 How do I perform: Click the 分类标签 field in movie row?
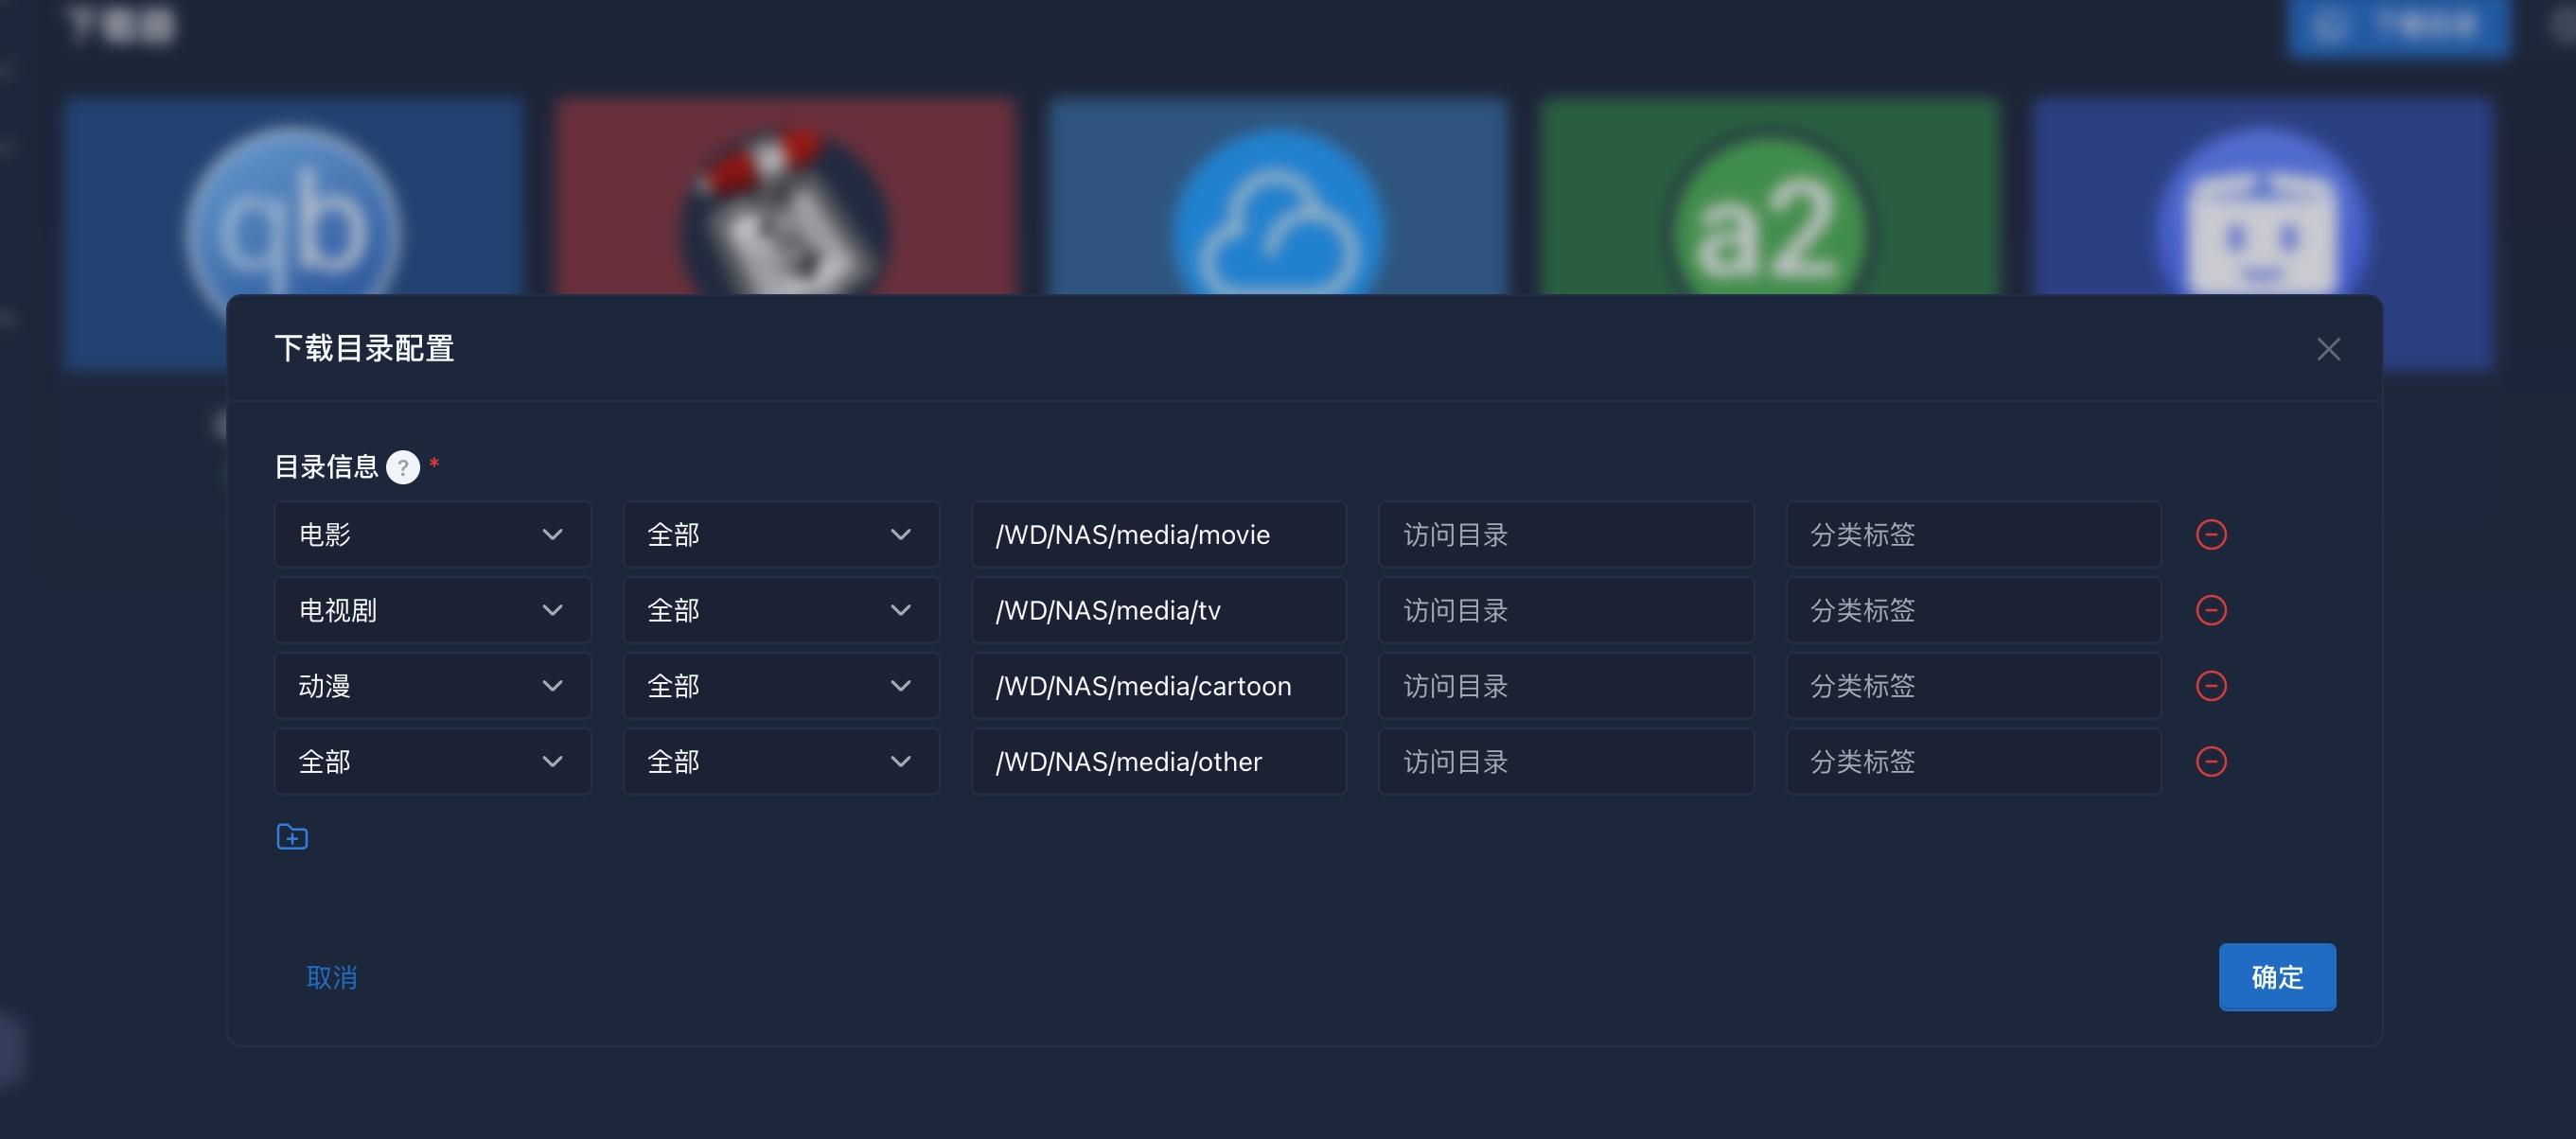point(1972,535)
